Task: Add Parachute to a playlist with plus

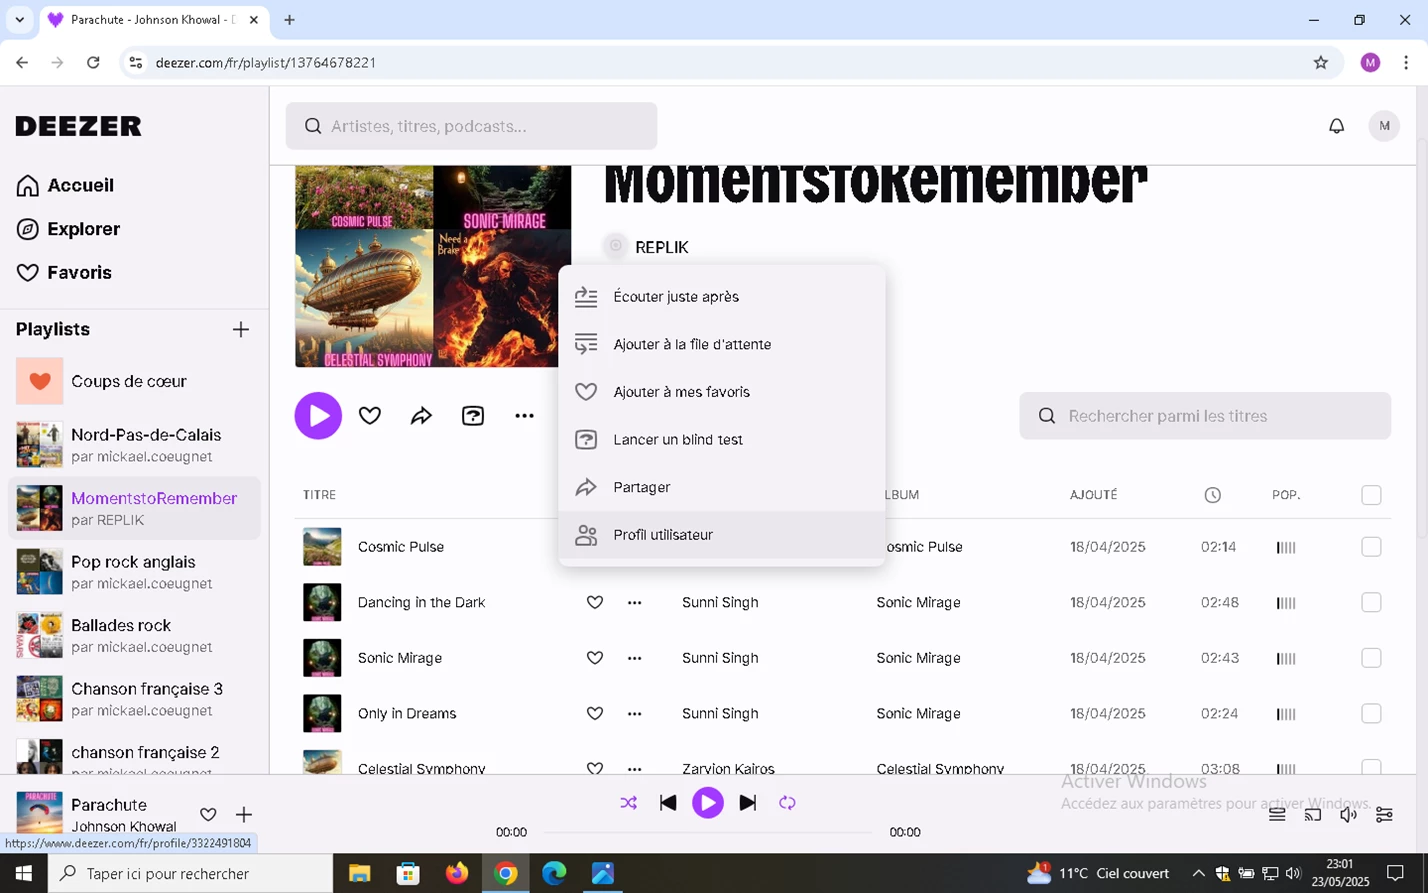Action: click(x=243, y=815)
